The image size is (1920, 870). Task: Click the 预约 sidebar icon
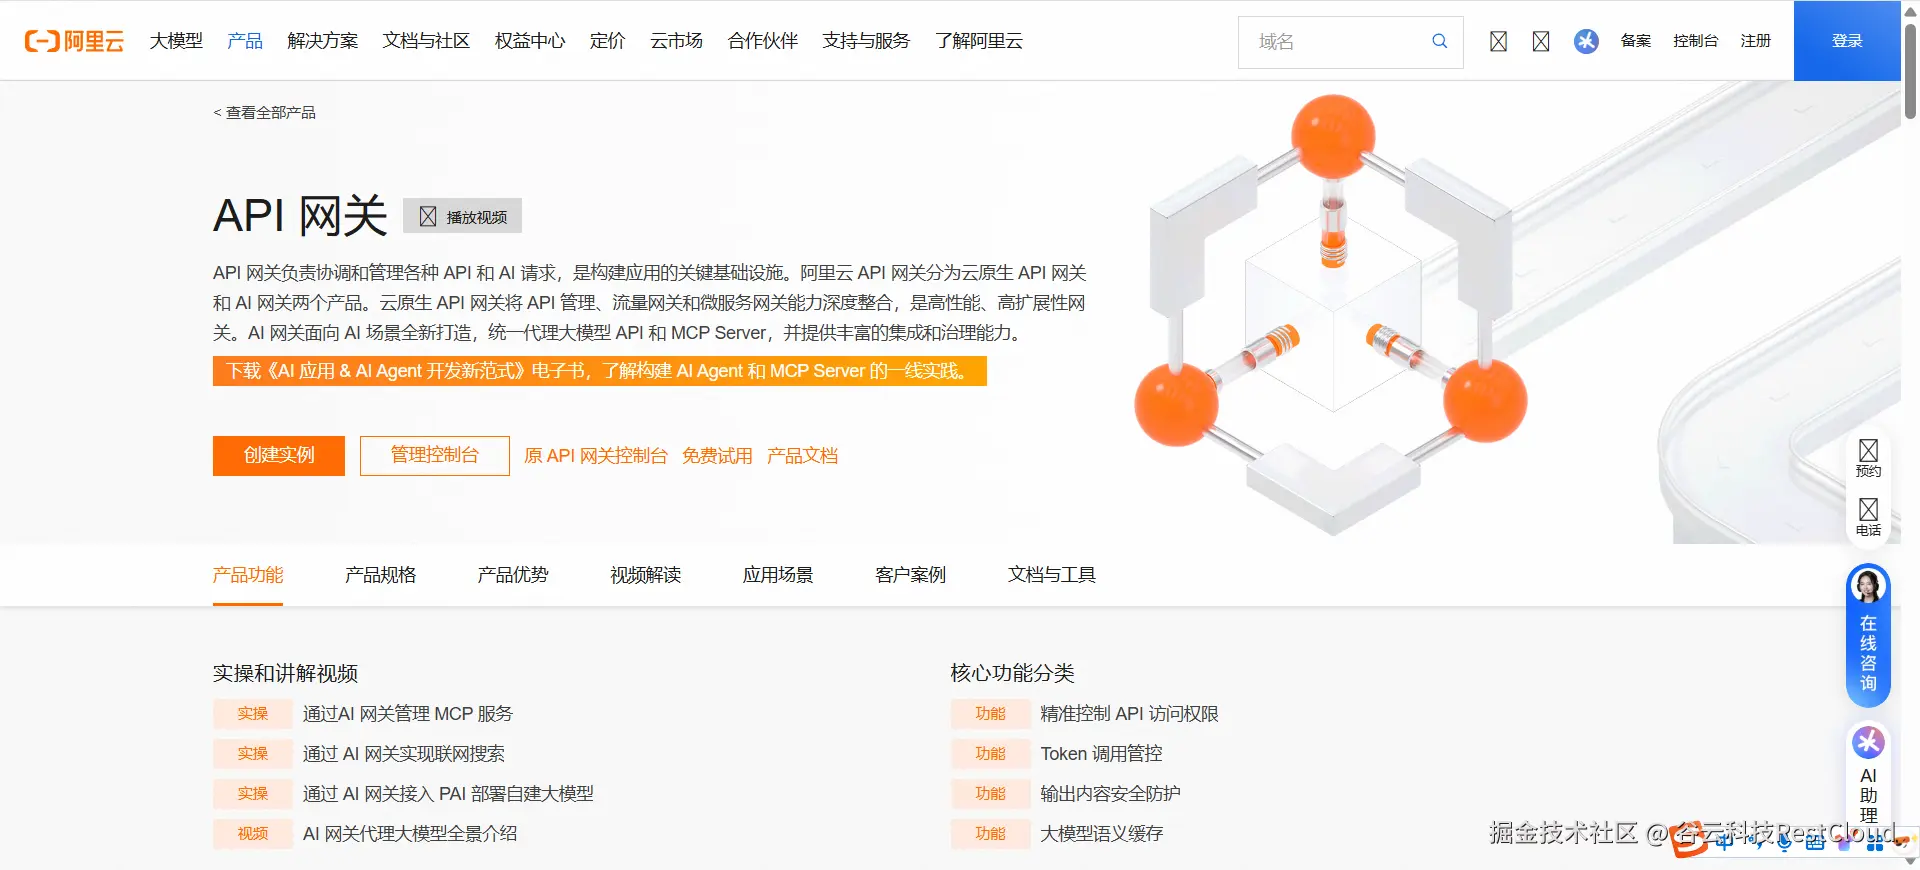coord(1868,458)
